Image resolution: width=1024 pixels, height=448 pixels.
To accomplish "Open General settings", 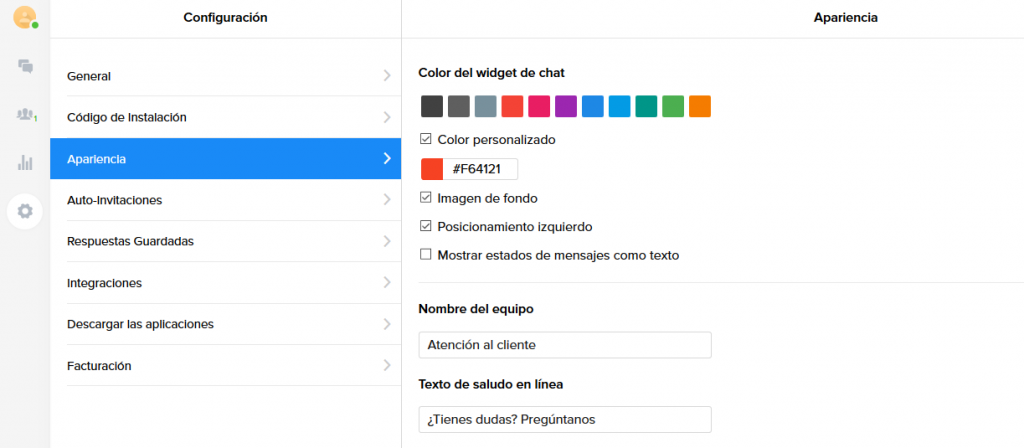I will [x=225, y=76].
